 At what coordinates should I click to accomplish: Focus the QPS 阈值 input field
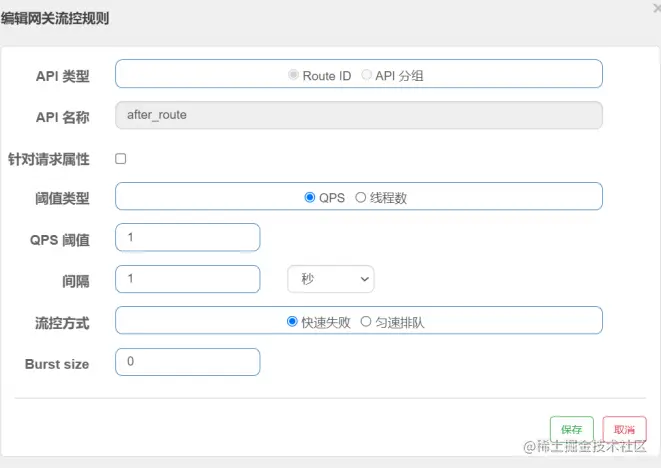(188, 237)
